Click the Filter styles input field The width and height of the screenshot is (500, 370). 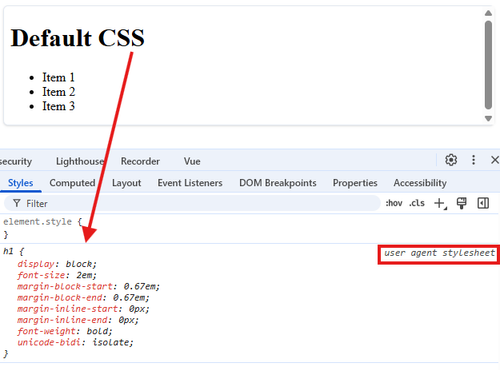click(x=192, y=203)
